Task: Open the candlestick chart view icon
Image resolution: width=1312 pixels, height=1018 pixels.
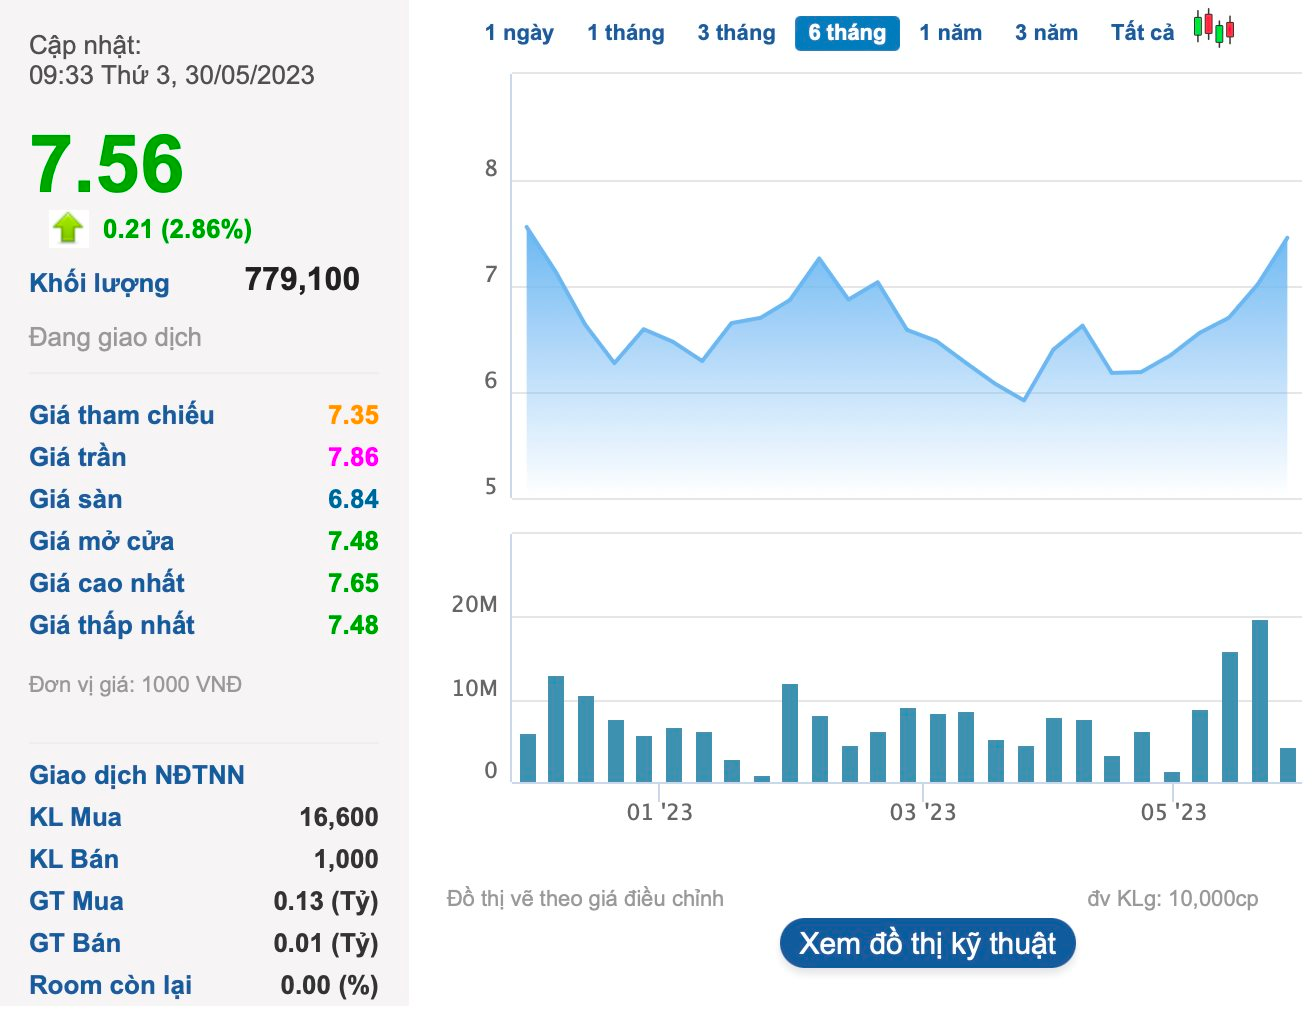Action: 1214,28
